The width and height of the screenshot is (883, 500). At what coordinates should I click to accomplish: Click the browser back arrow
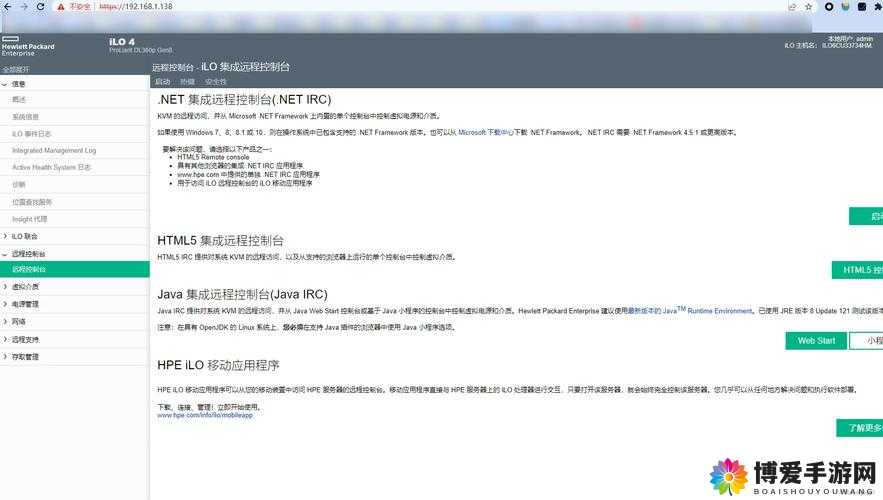[7, 6]
